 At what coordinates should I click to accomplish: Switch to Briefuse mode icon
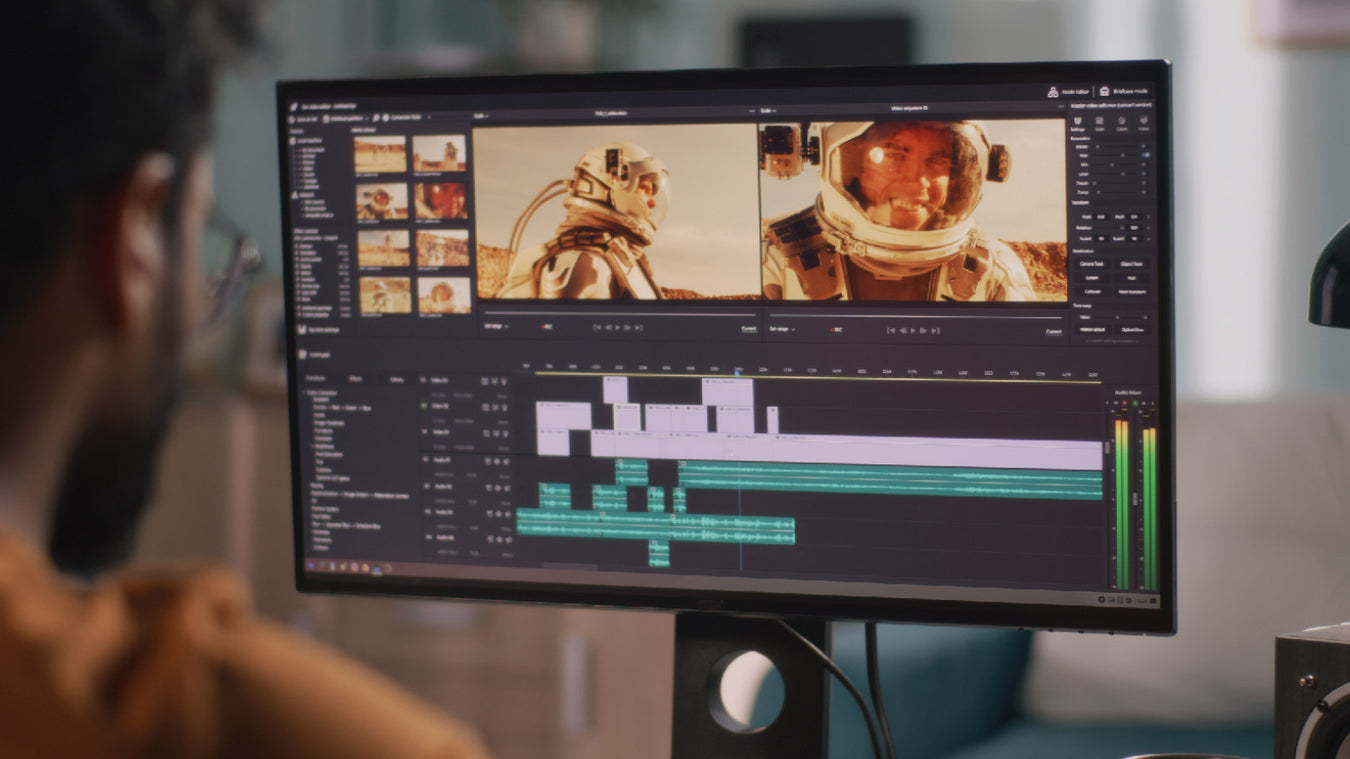(x=1104, y=91)
